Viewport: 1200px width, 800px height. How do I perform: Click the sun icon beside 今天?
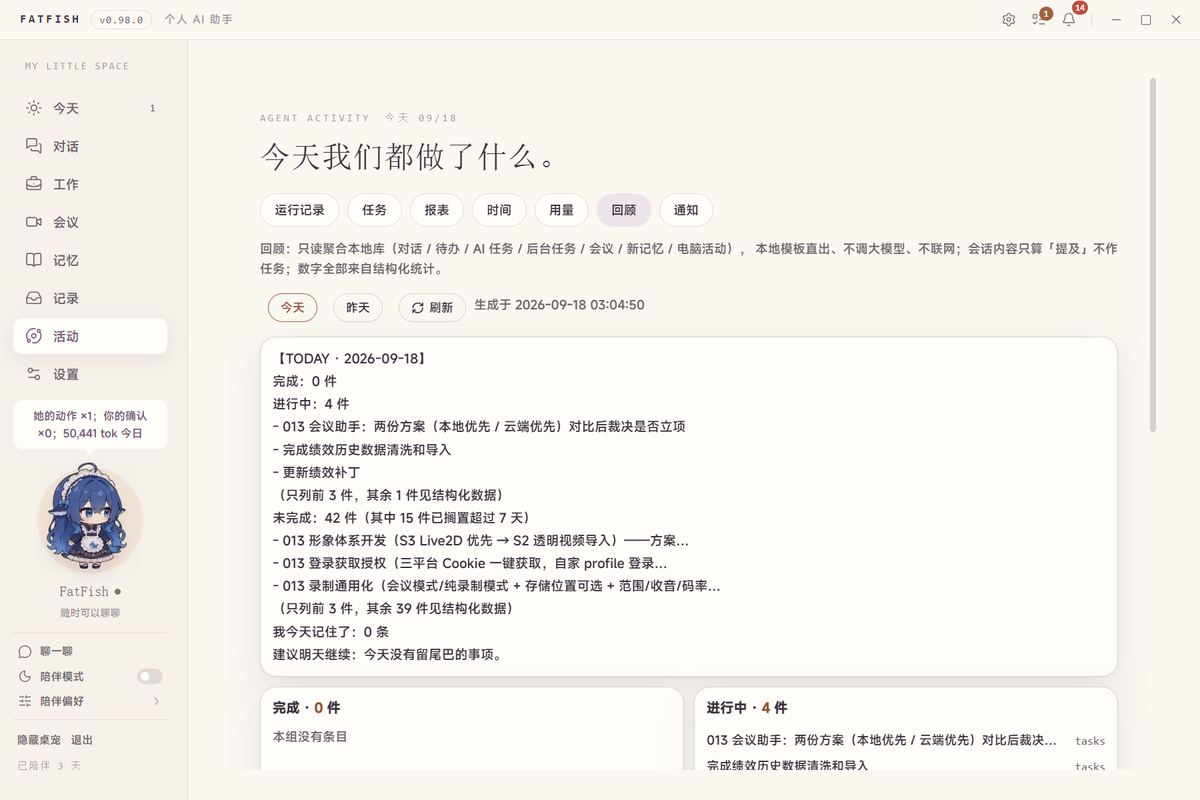coord(34,108)
